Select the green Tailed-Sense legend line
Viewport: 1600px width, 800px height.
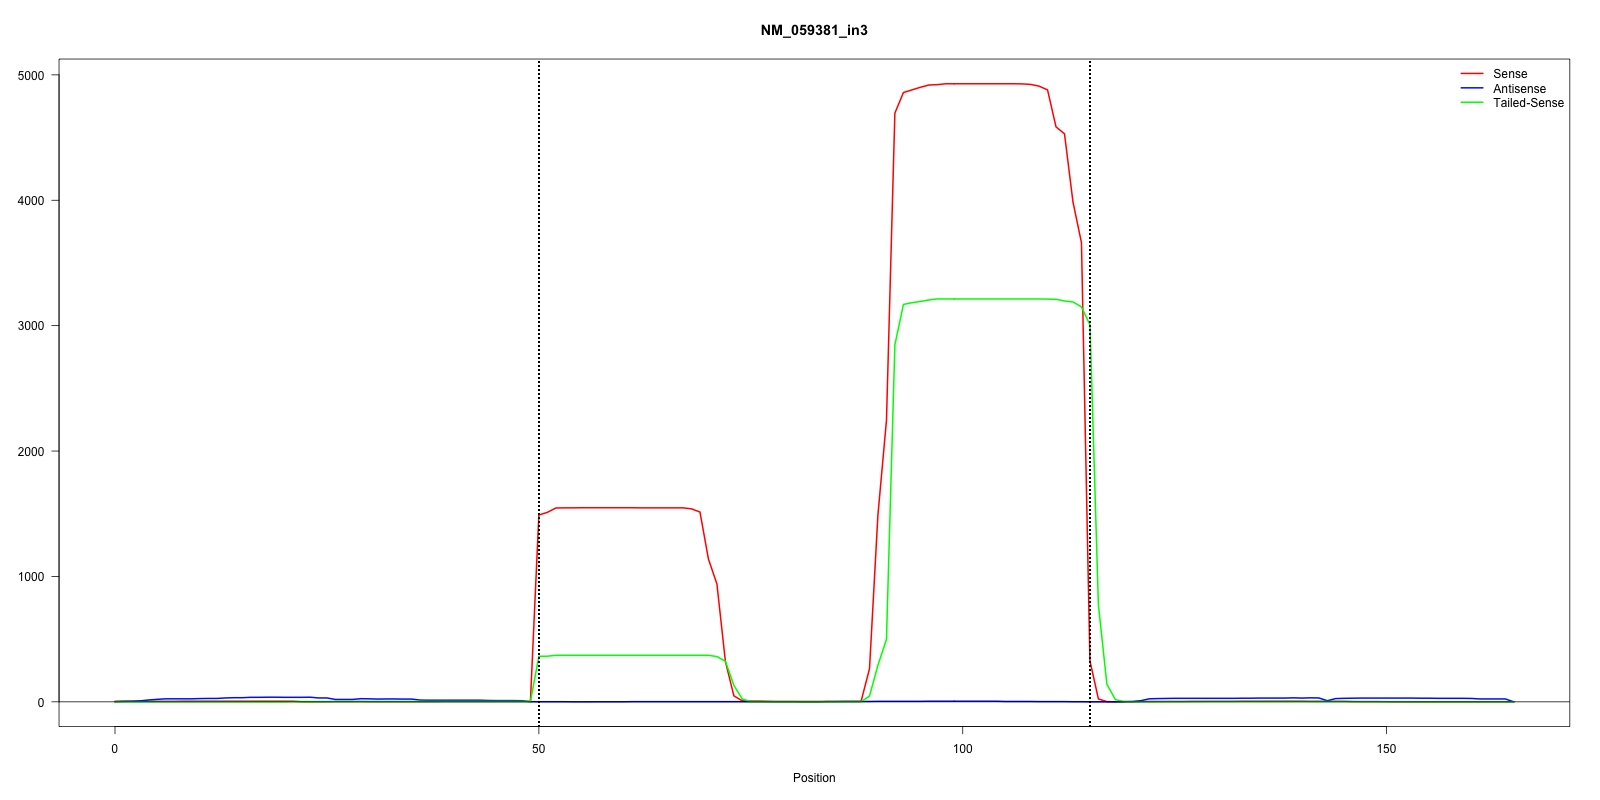coord(1471,103)
